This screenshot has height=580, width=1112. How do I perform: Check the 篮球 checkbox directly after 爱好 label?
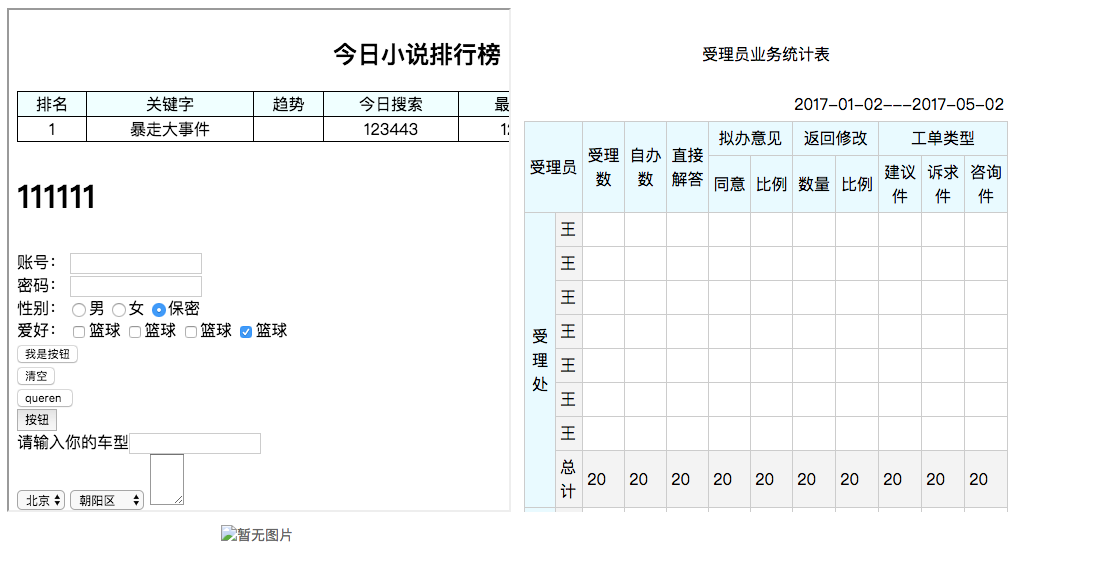pyautogui.click(x=79, y=332)
